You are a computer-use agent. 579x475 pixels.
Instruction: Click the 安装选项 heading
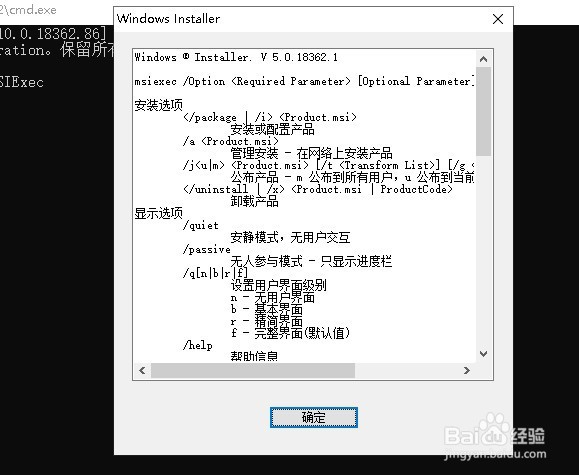pyautogui.click(x=158, y=105)
